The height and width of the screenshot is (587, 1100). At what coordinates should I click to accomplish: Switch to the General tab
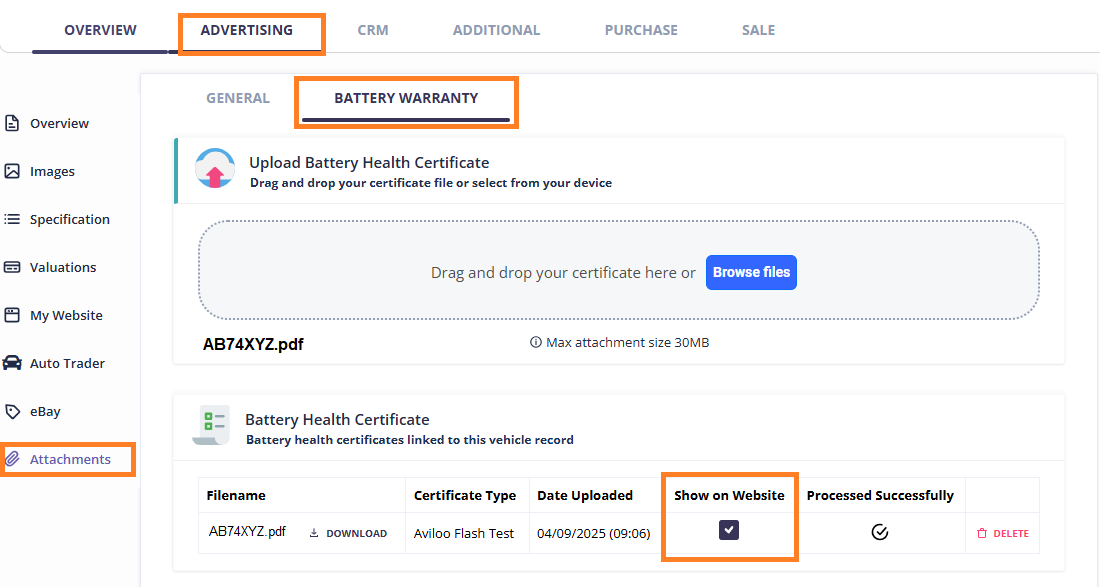[238, 98]
